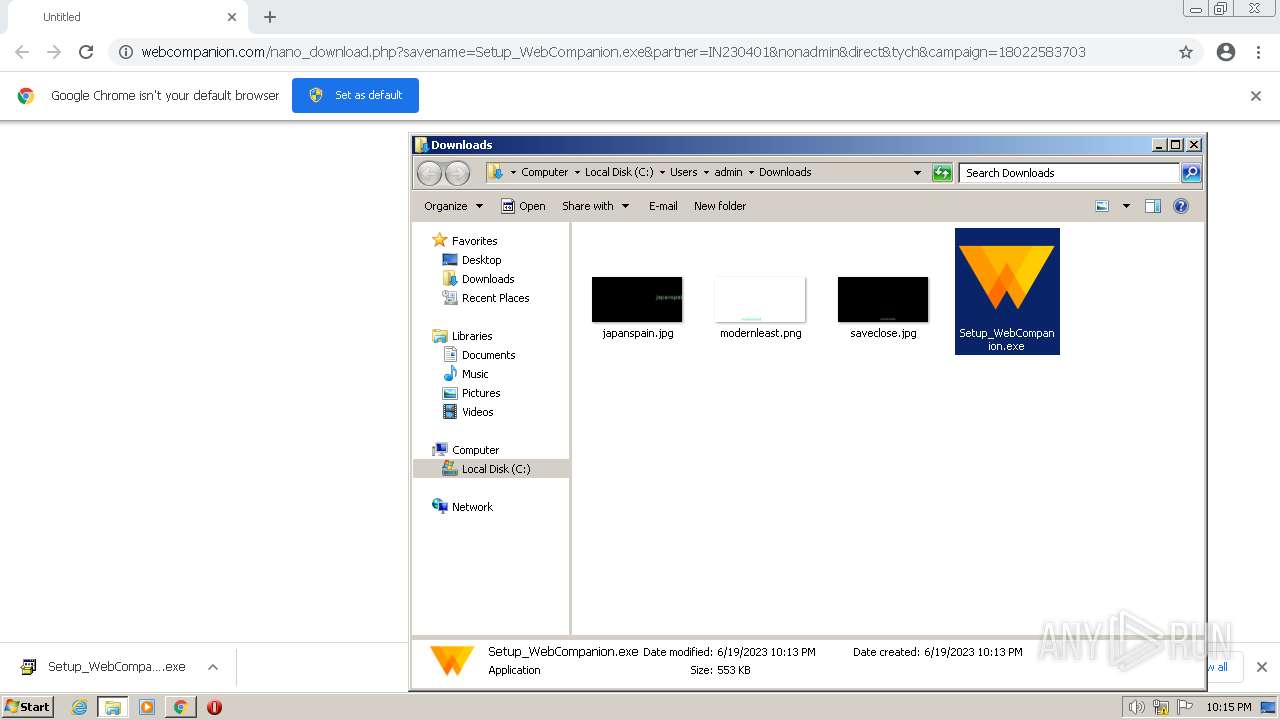This screenshot has width=1280, height=720.
Task: Switch to Chrome via taskbar icon
Action: click(x=181, y=707)
